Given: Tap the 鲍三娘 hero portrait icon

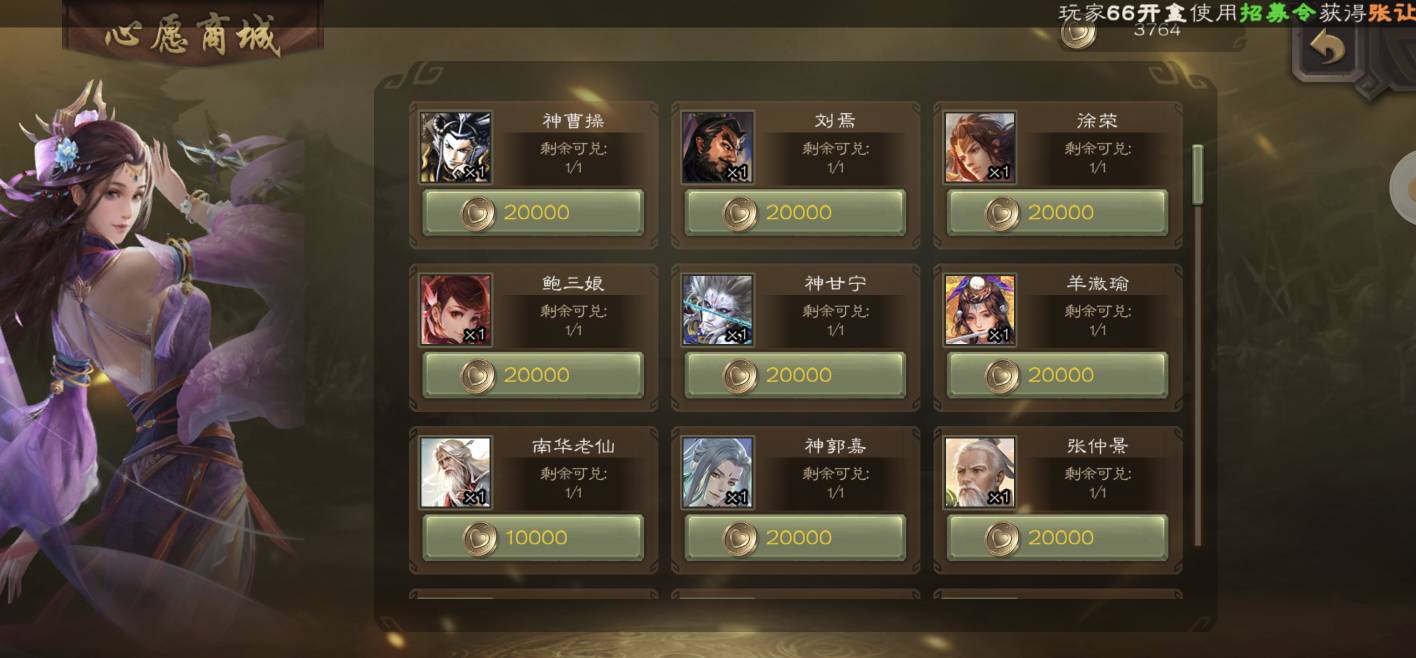Looking at the screenshot, I should (456, 310).
